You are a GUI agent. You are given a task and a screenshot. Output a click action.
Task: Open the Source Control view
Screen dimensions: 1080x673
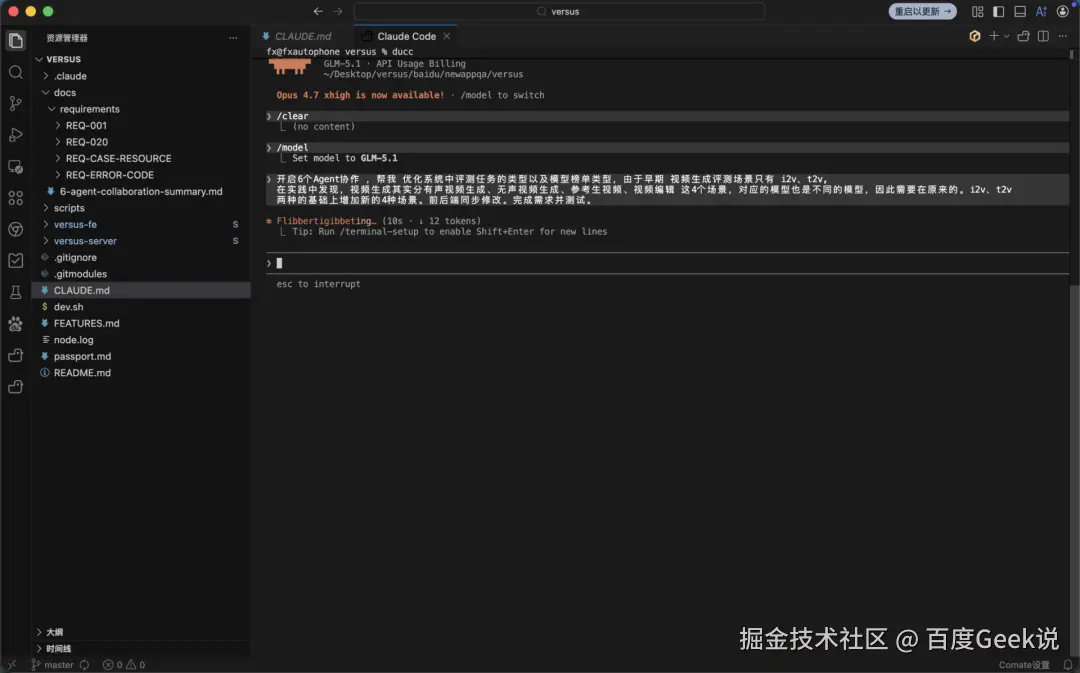pyautogui.click(x=15, y=103)
